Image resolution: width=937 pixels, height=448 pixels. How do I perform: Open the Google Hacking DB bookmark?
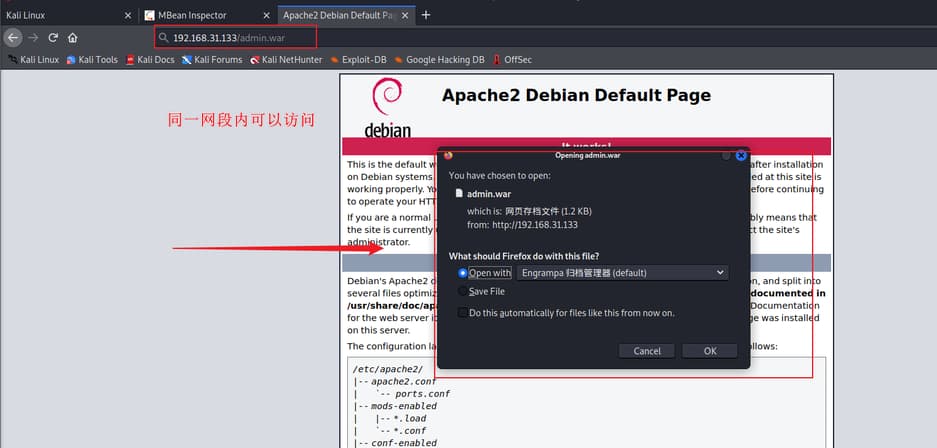point(439,60)
